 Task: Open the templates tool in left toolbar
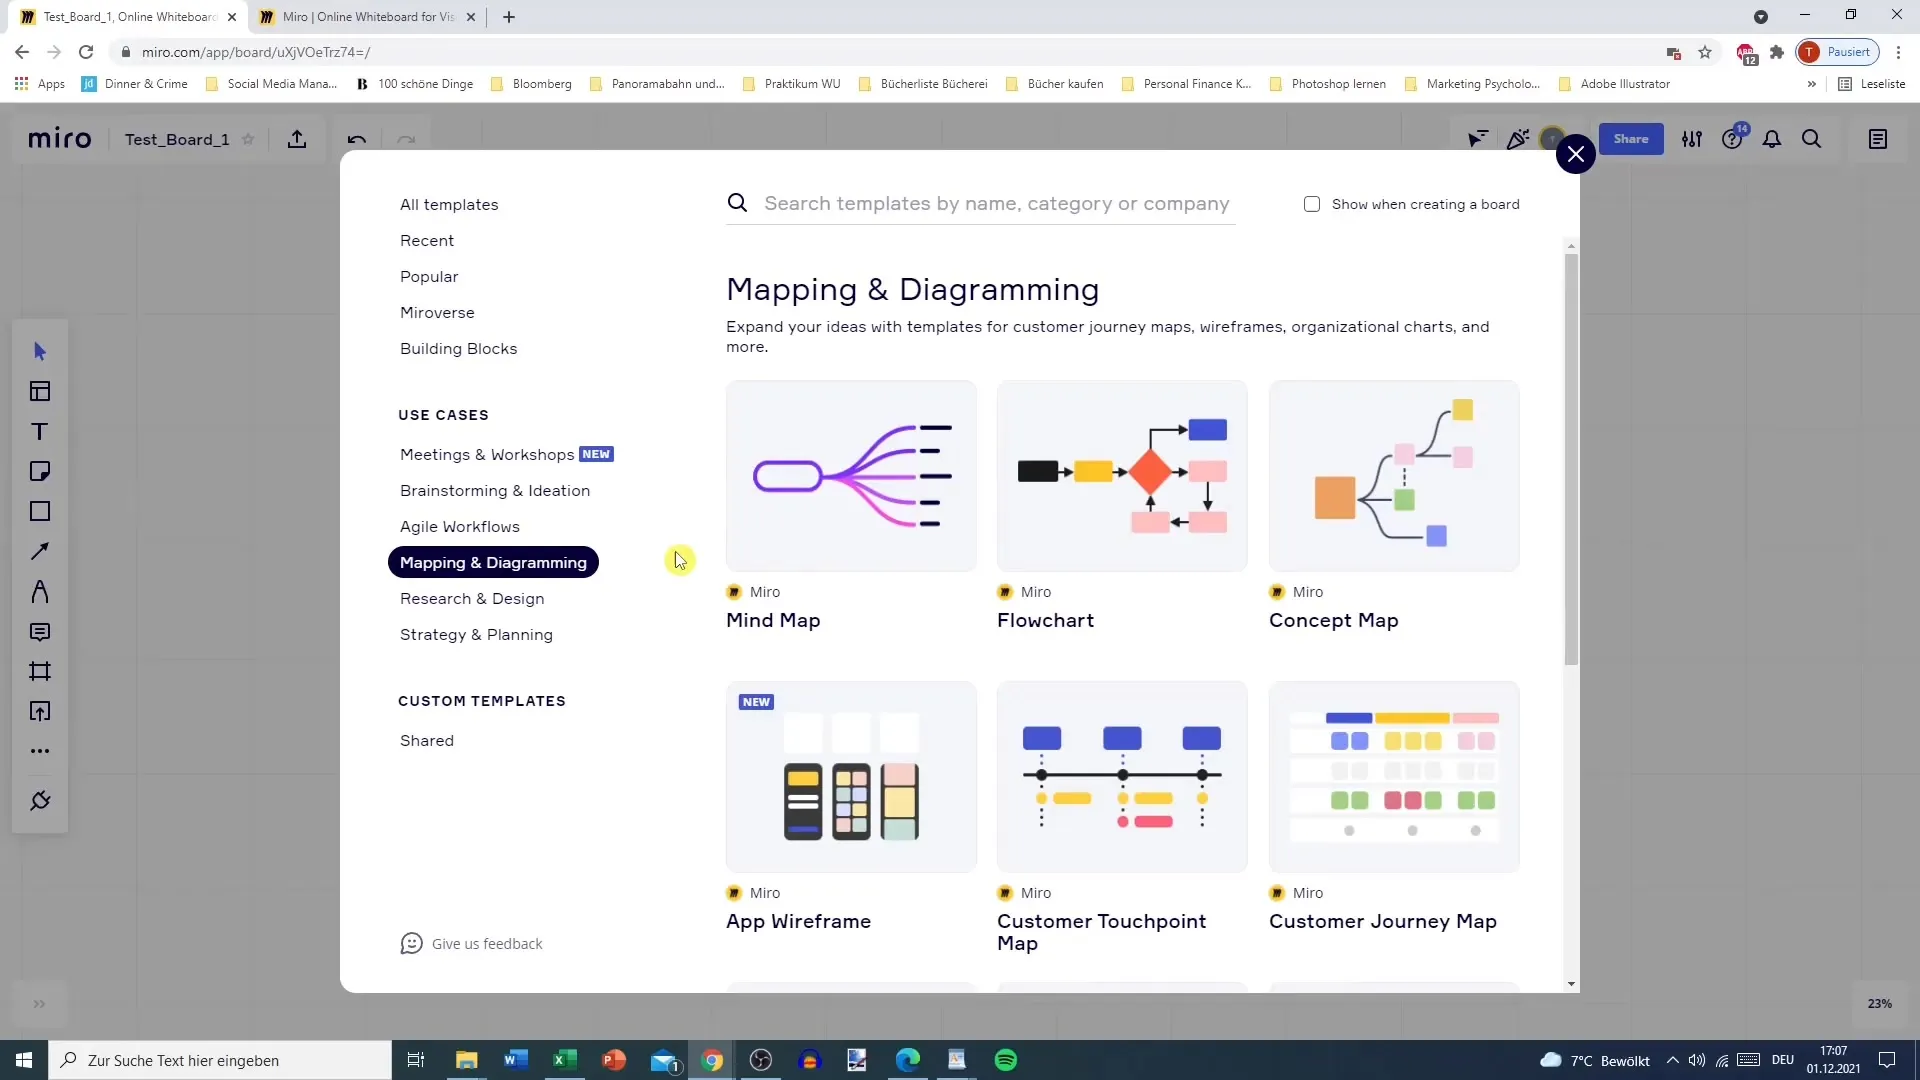pos(40,391)
